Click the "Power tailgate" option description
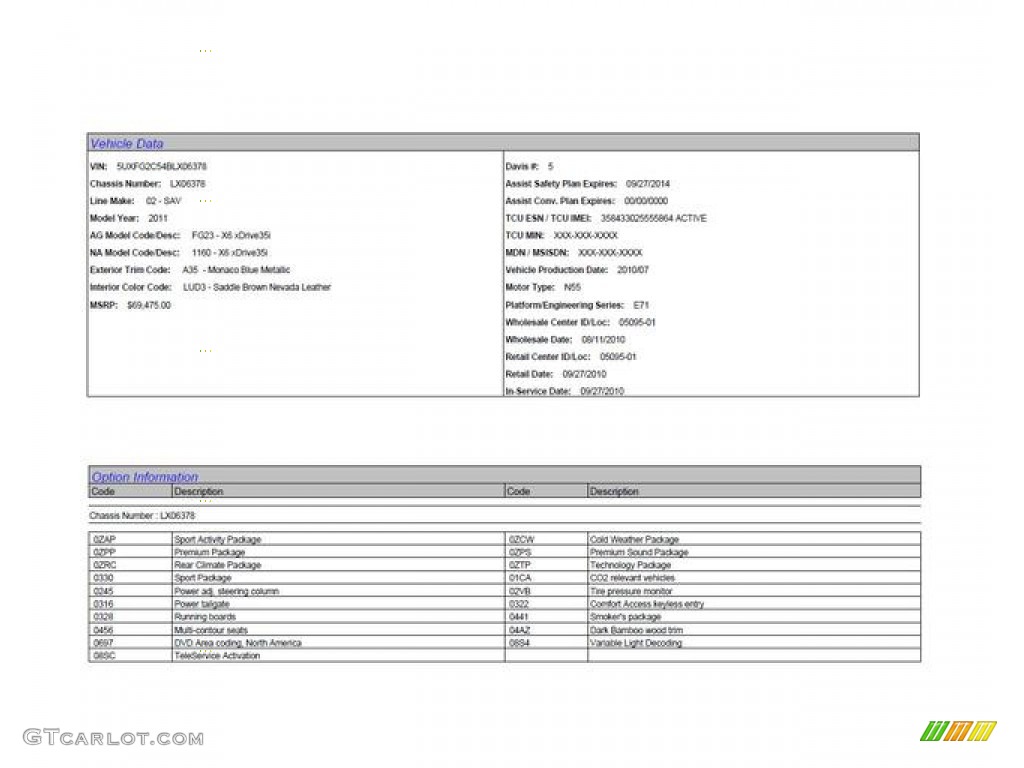Image resolution: width=1024 pixels, height=768 pixels. (202, 604)
